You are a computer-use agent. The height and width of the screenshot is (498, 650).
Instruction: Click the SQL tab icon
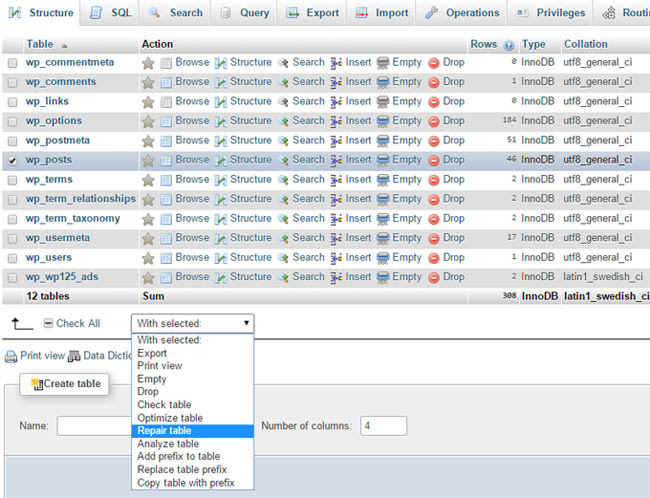click(x=96, y=13)
